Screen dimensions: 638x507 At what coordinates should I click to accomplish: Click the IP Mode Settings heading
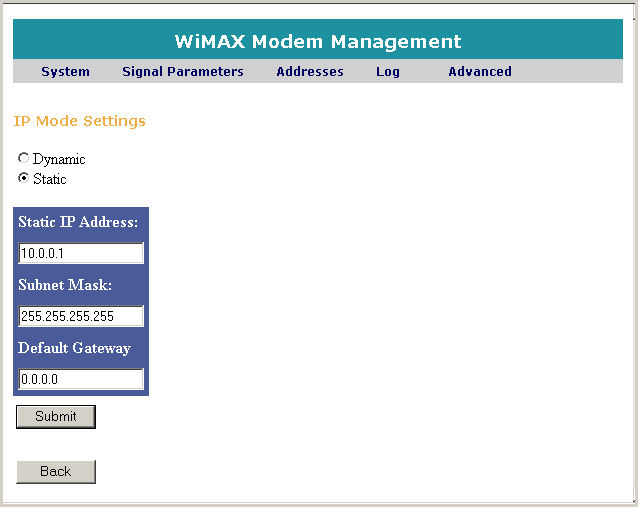(x=79, y=121)
